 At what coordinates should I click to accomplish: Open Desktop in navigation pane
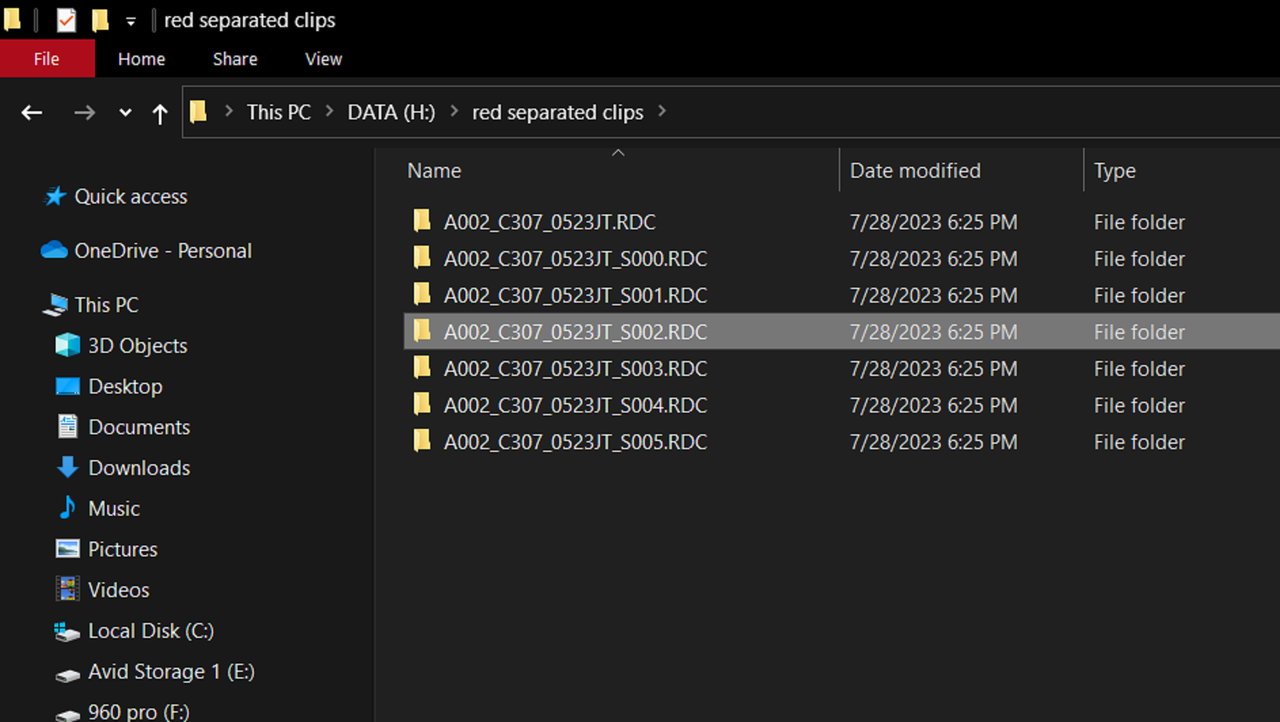click(125, 387)
